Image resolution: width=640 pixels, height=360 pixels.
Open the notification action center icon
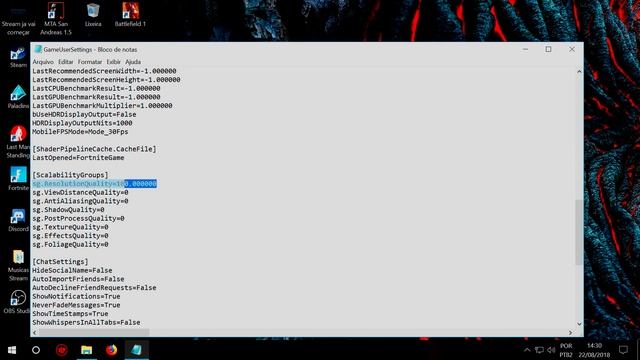coord(623,350)
